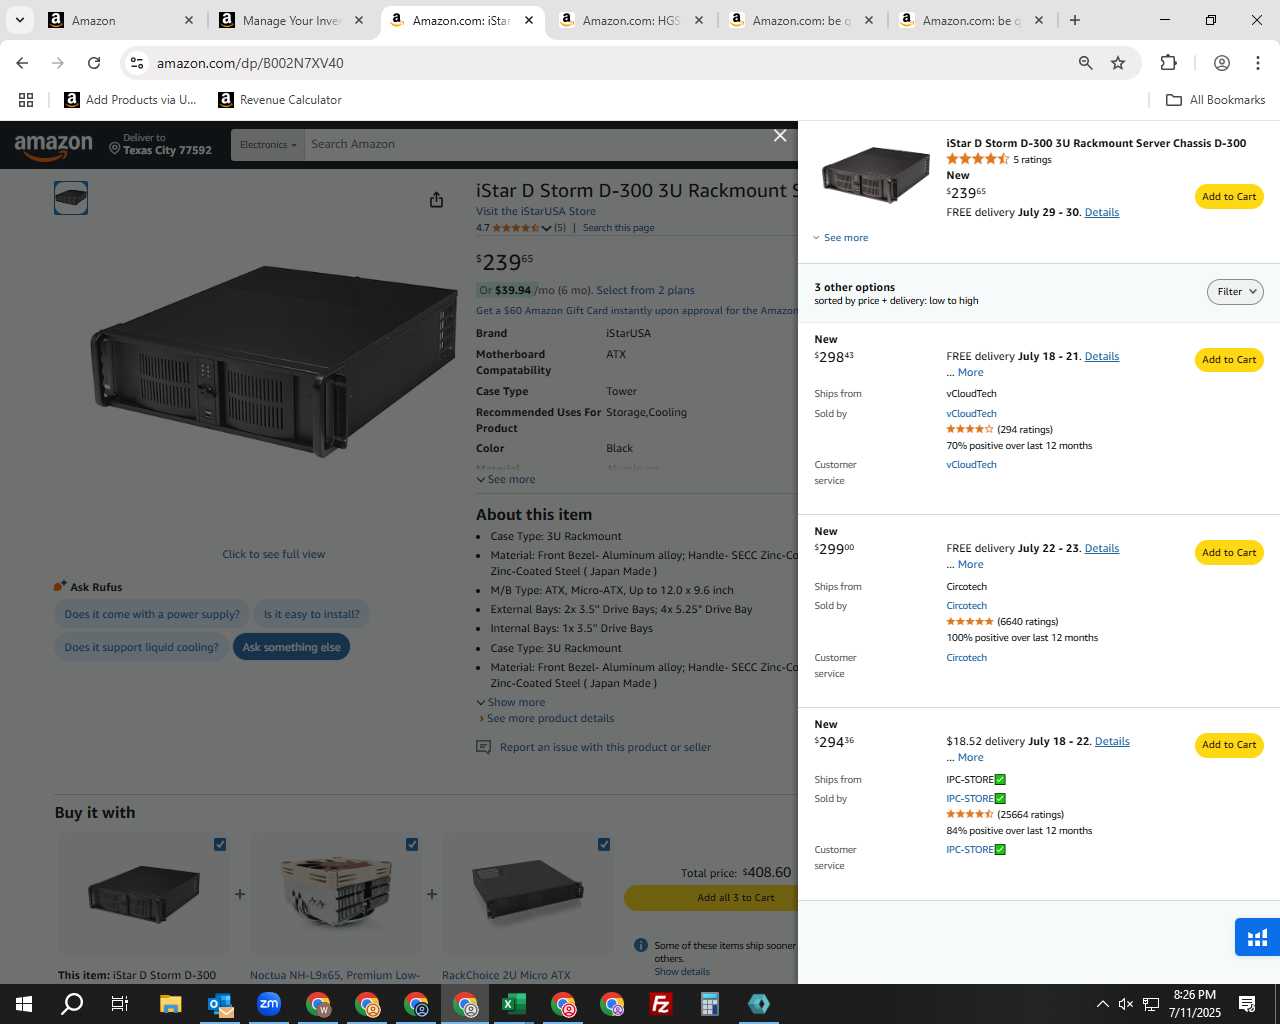Click the Search Amazon input field

(x=550, y=145)
